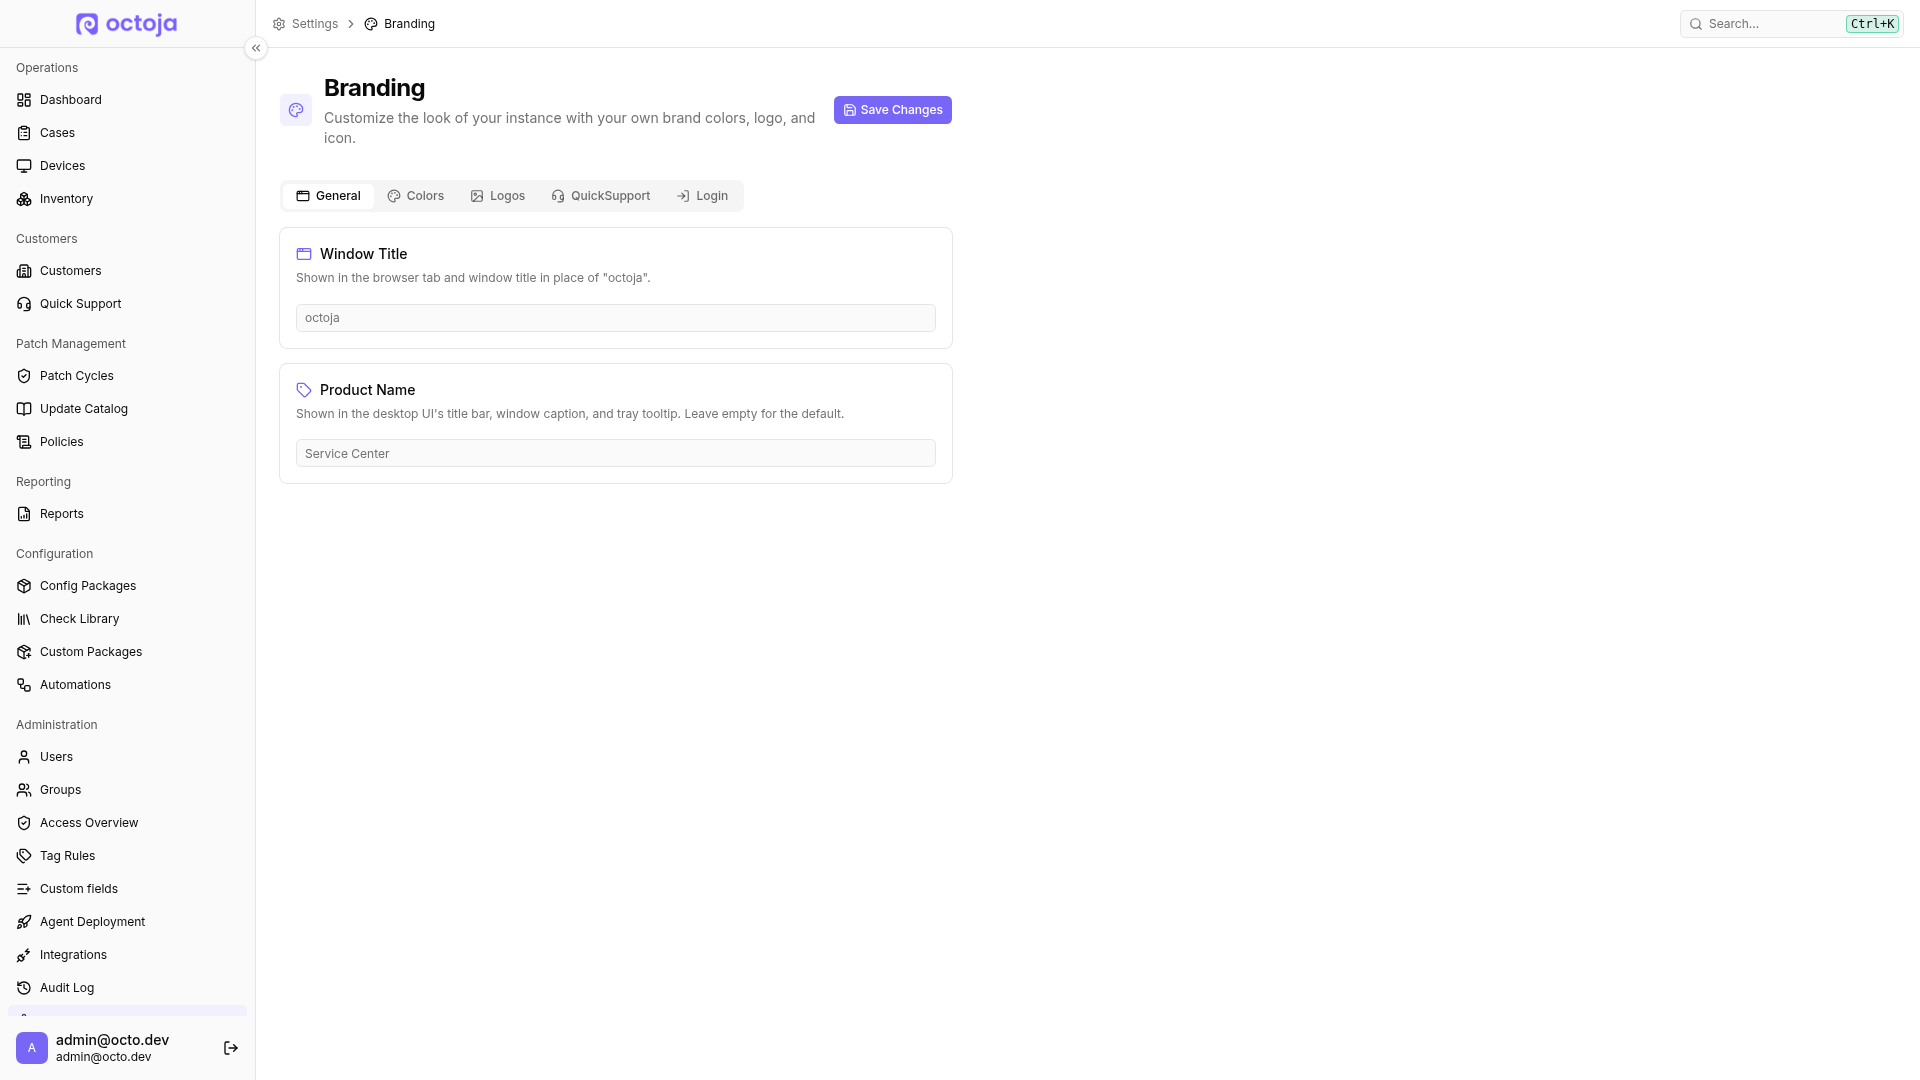Select the Quick Support headset icon
The height and width of the screenshot is (1080, 1920).
(x=24, y=304)
